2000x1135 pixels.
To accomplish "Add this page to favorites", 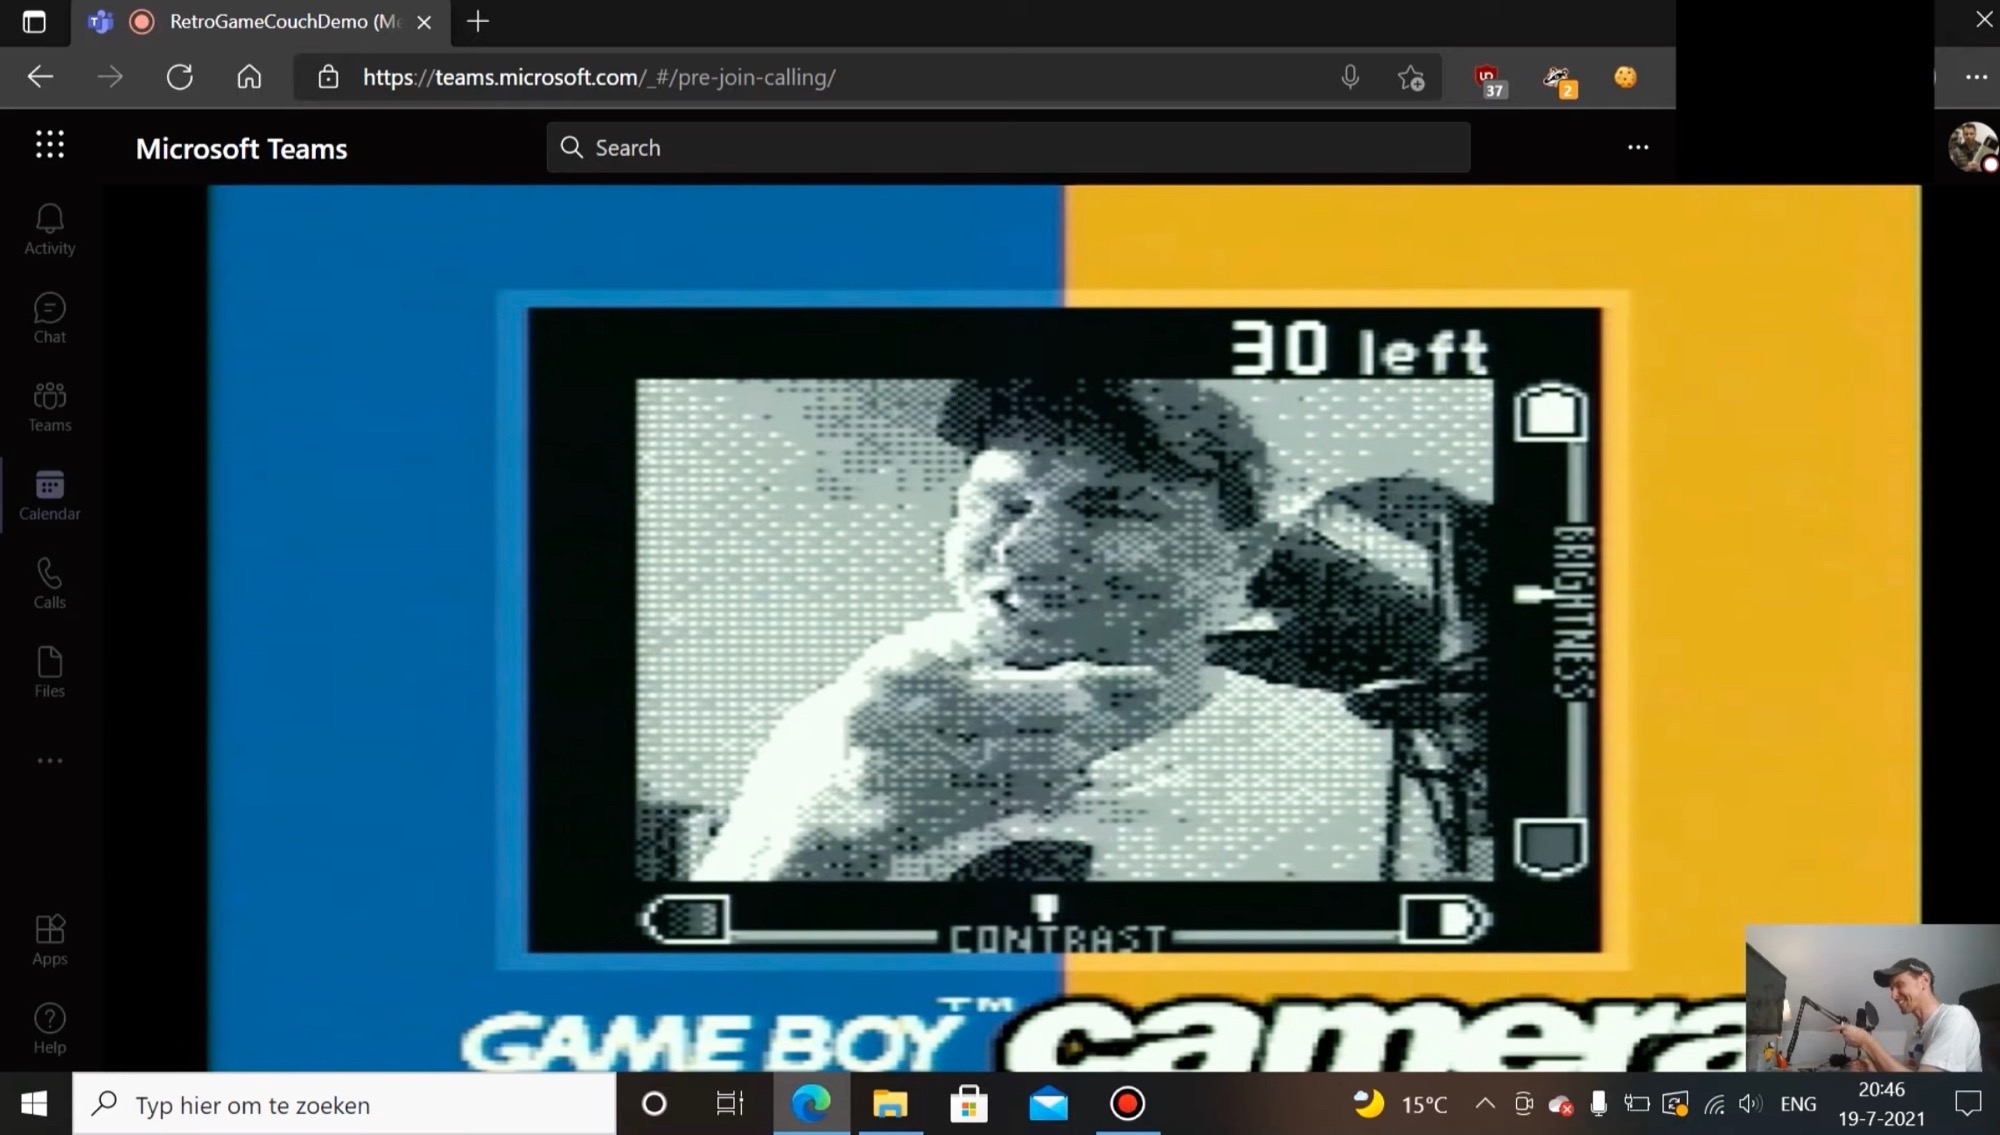I will [x=1411, y=77].
